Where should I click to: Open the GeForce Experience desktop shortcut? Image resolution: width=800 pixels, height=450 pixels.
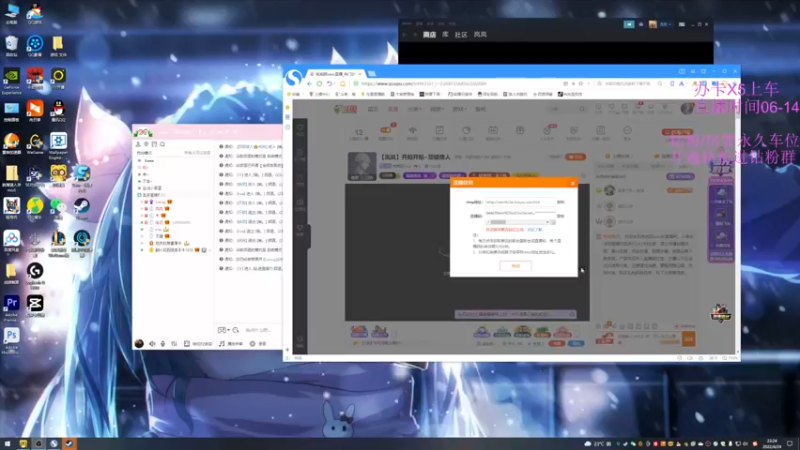11,81
